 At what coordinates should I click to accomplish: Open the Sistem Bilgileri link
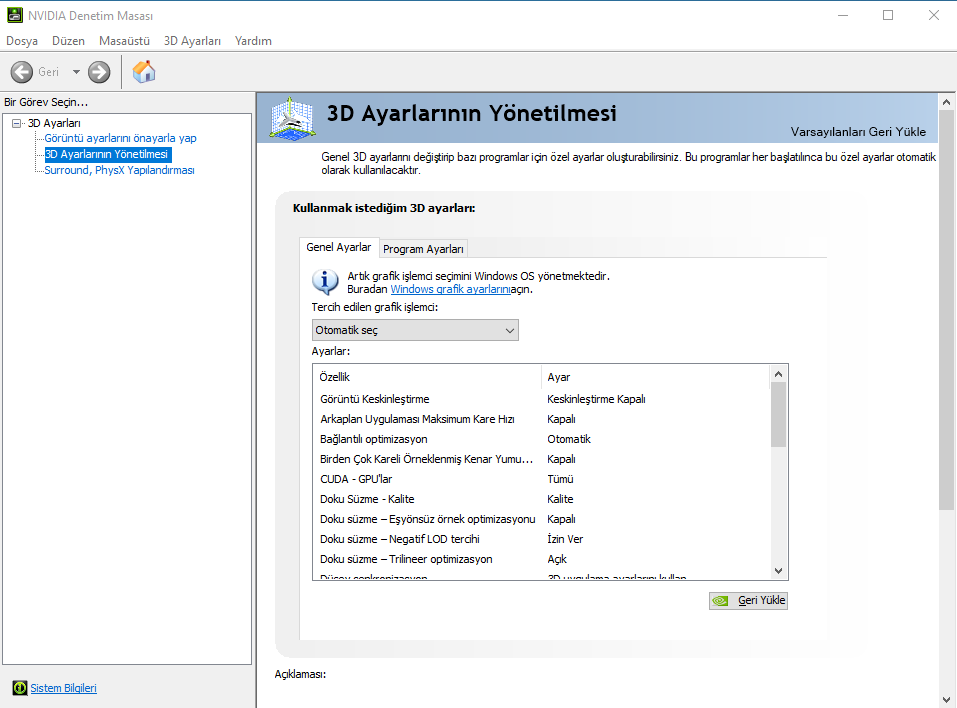63,688
